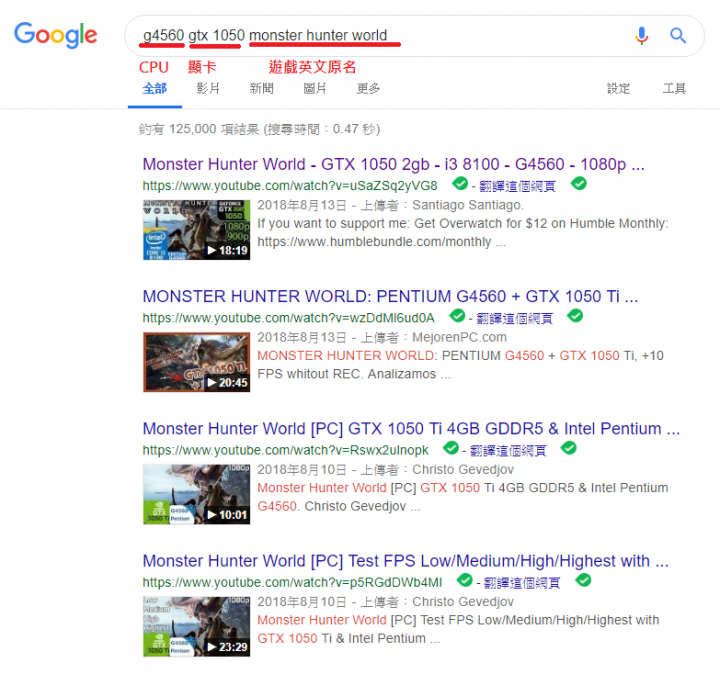This screenshot has width=720, height=674.
Task: Click green check icon right after the Rswx2ulnopk URL
Action: point(451,448)
